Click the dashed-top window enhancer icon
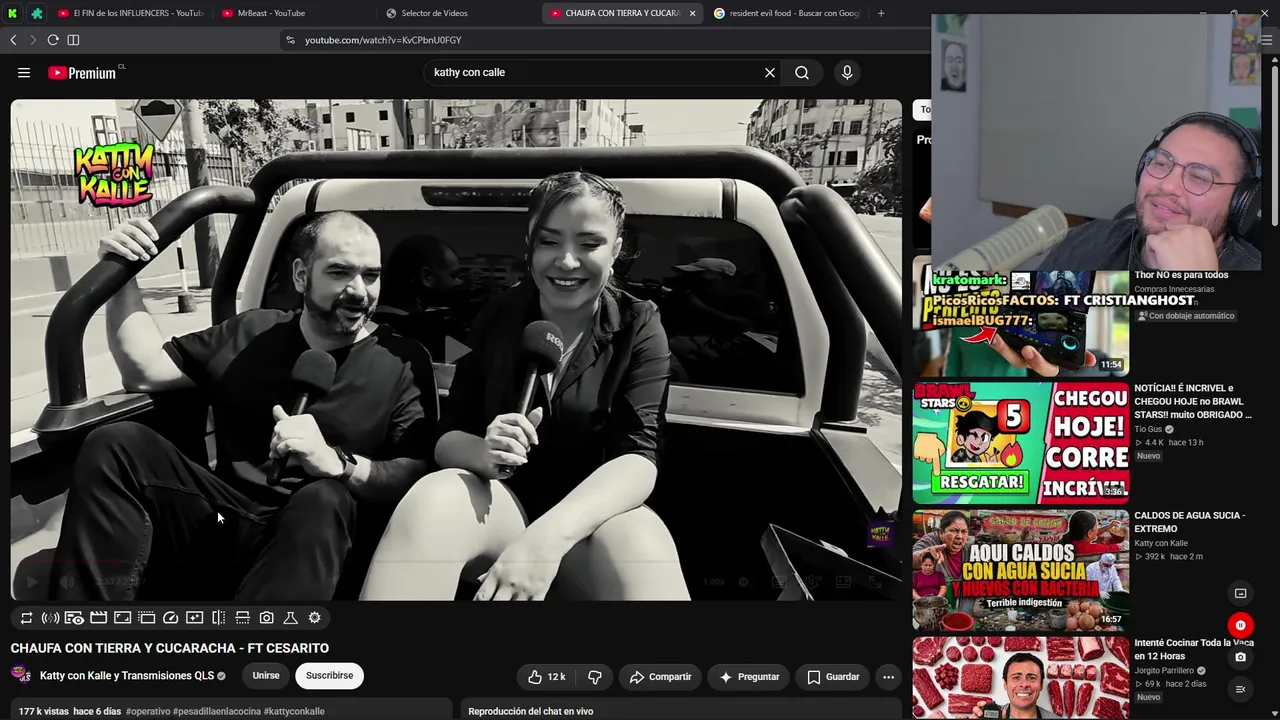 pyautogui.click(x=146, y=618)
